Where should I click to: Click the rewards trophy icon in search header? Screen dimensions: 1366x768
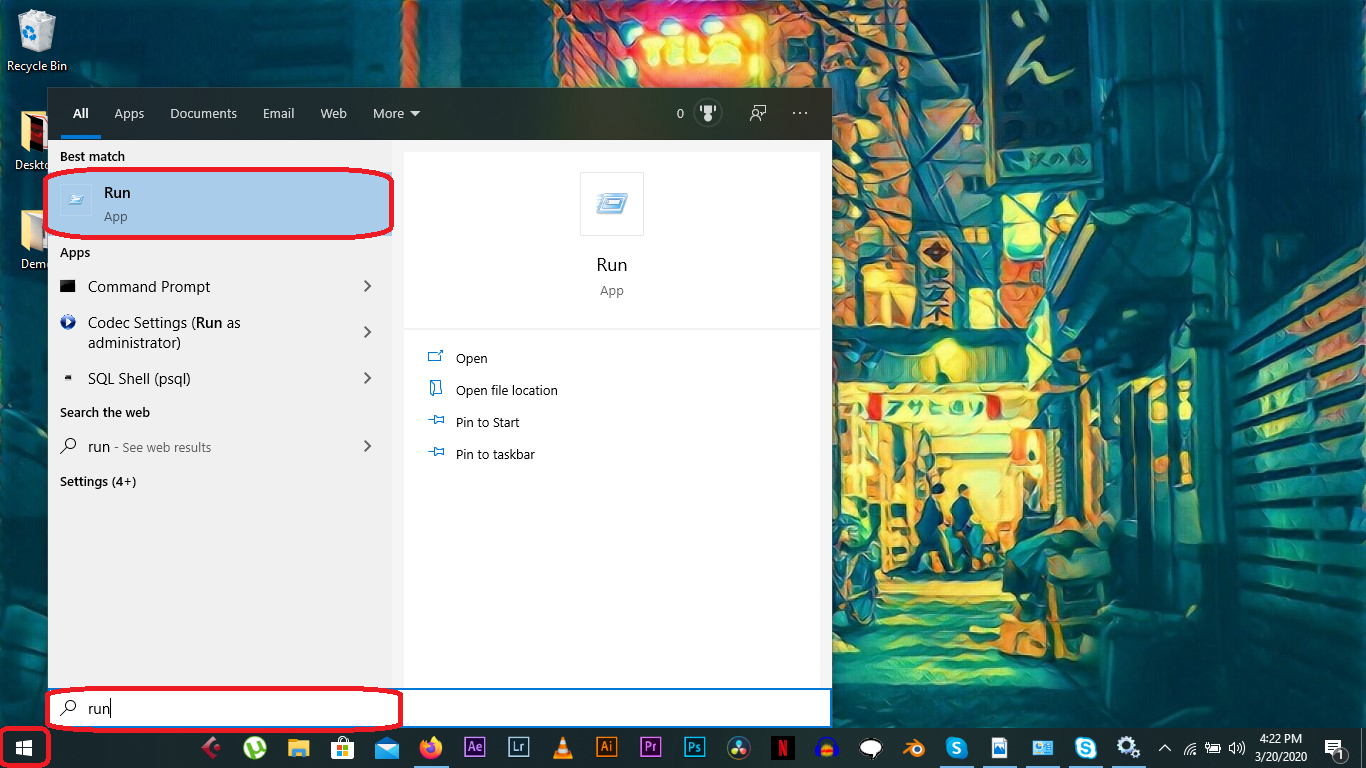pos(709,113)
